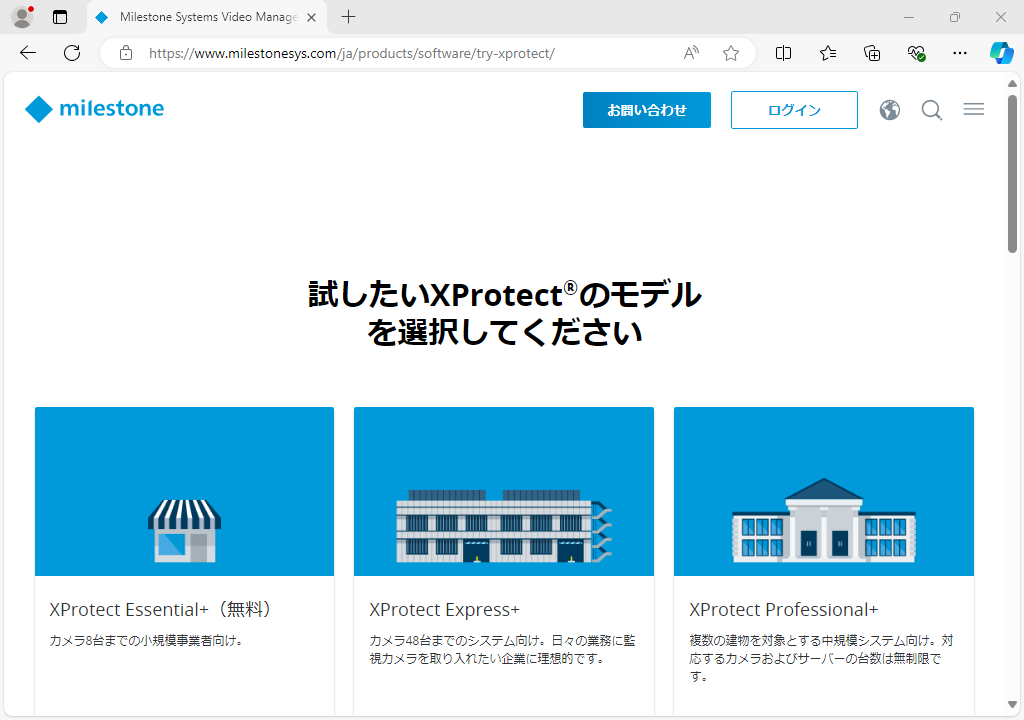Restore down the browser window
Screen dimensions: 1024x720
point(955,18)
